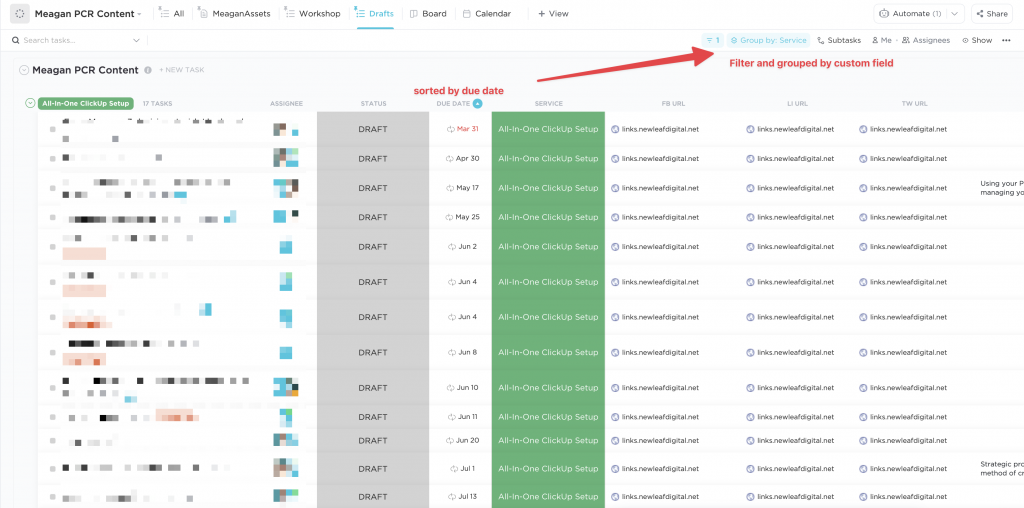Toggle Subtasks display
1024x508 pixels.
tap(839, 40)
